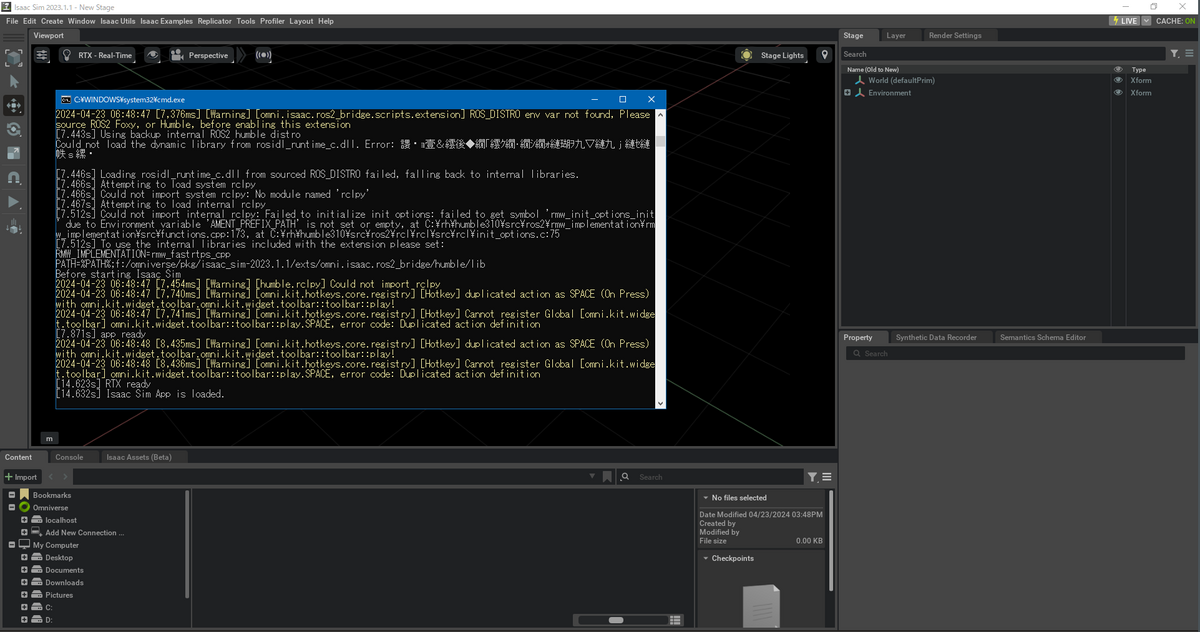Screen dimensions: 1200x632
Task: Toggle the Snap magnet tool
Action: tap(14, 177)
